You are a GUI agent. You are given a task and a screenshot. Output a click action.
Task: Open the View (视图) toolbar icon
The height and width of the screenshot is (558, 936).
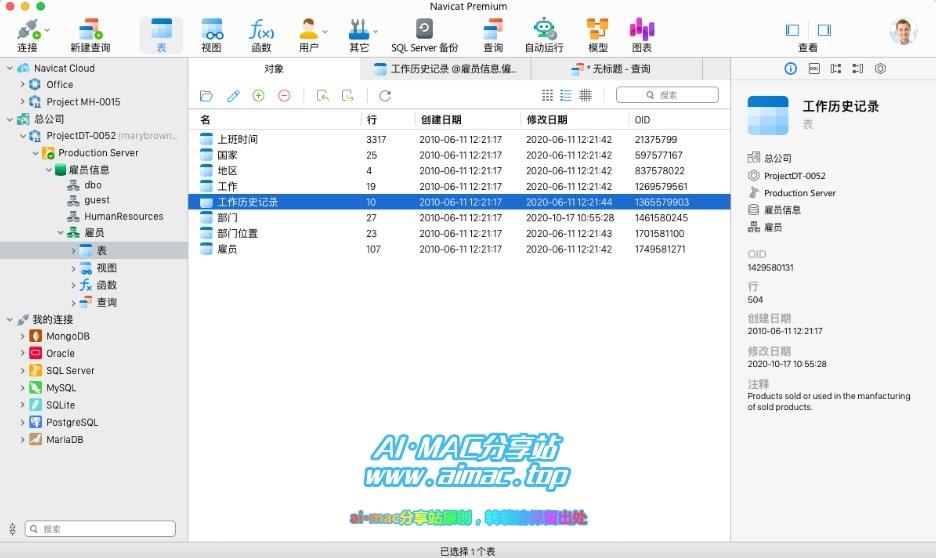coord(212,30)
